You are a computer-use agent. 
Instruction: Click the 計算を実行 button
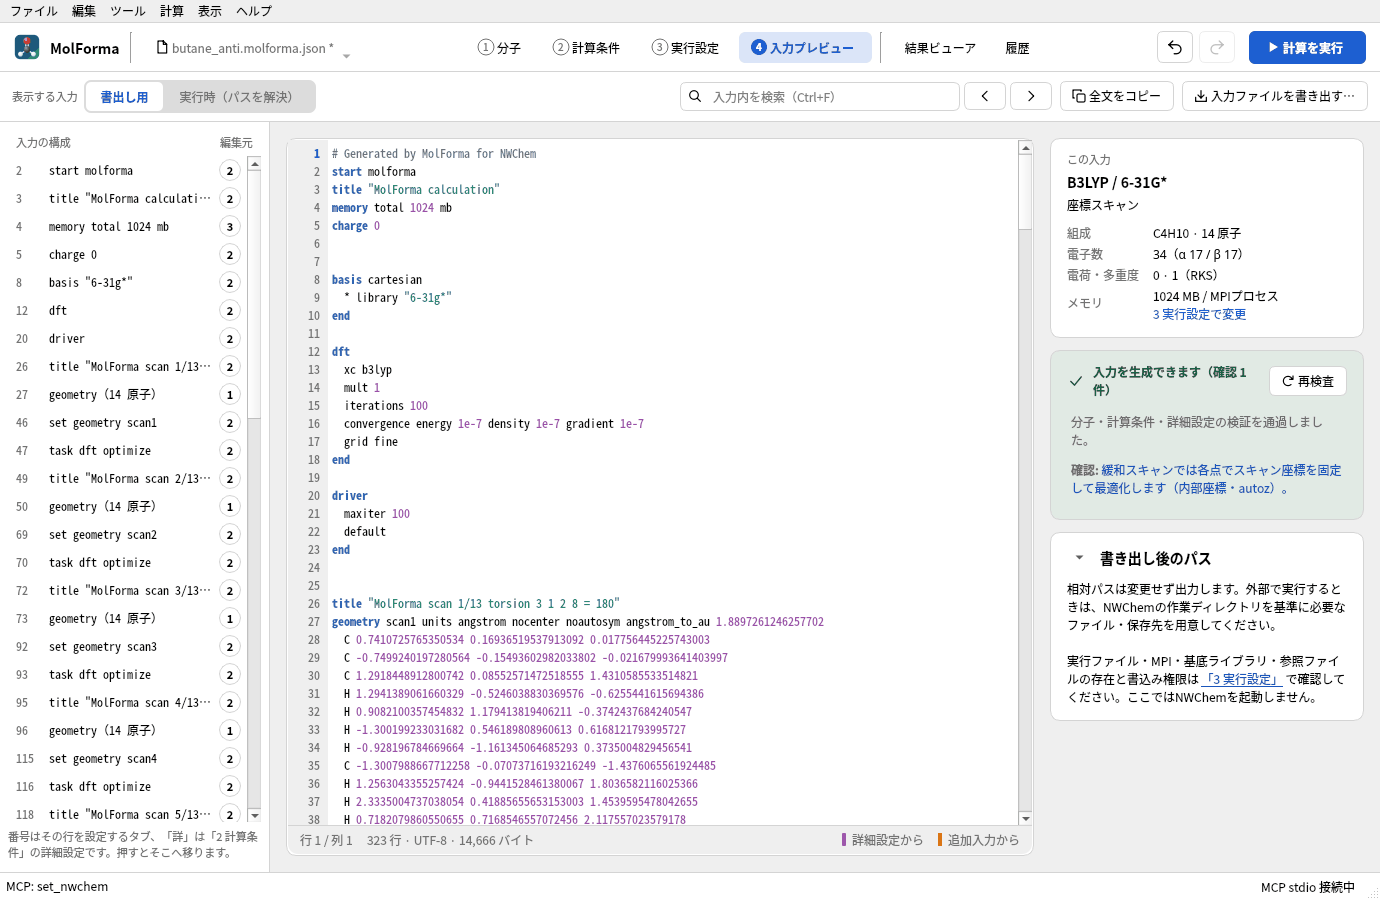(1307, 47)
